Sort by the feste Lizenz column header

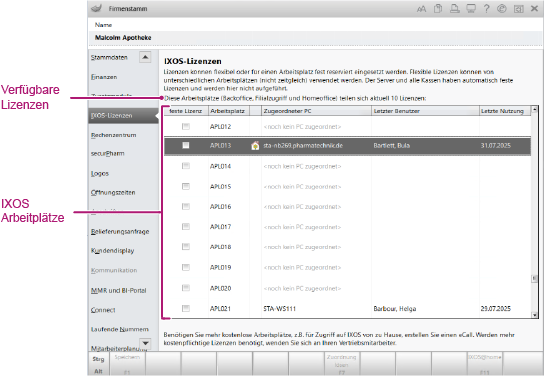click(186, 111)
